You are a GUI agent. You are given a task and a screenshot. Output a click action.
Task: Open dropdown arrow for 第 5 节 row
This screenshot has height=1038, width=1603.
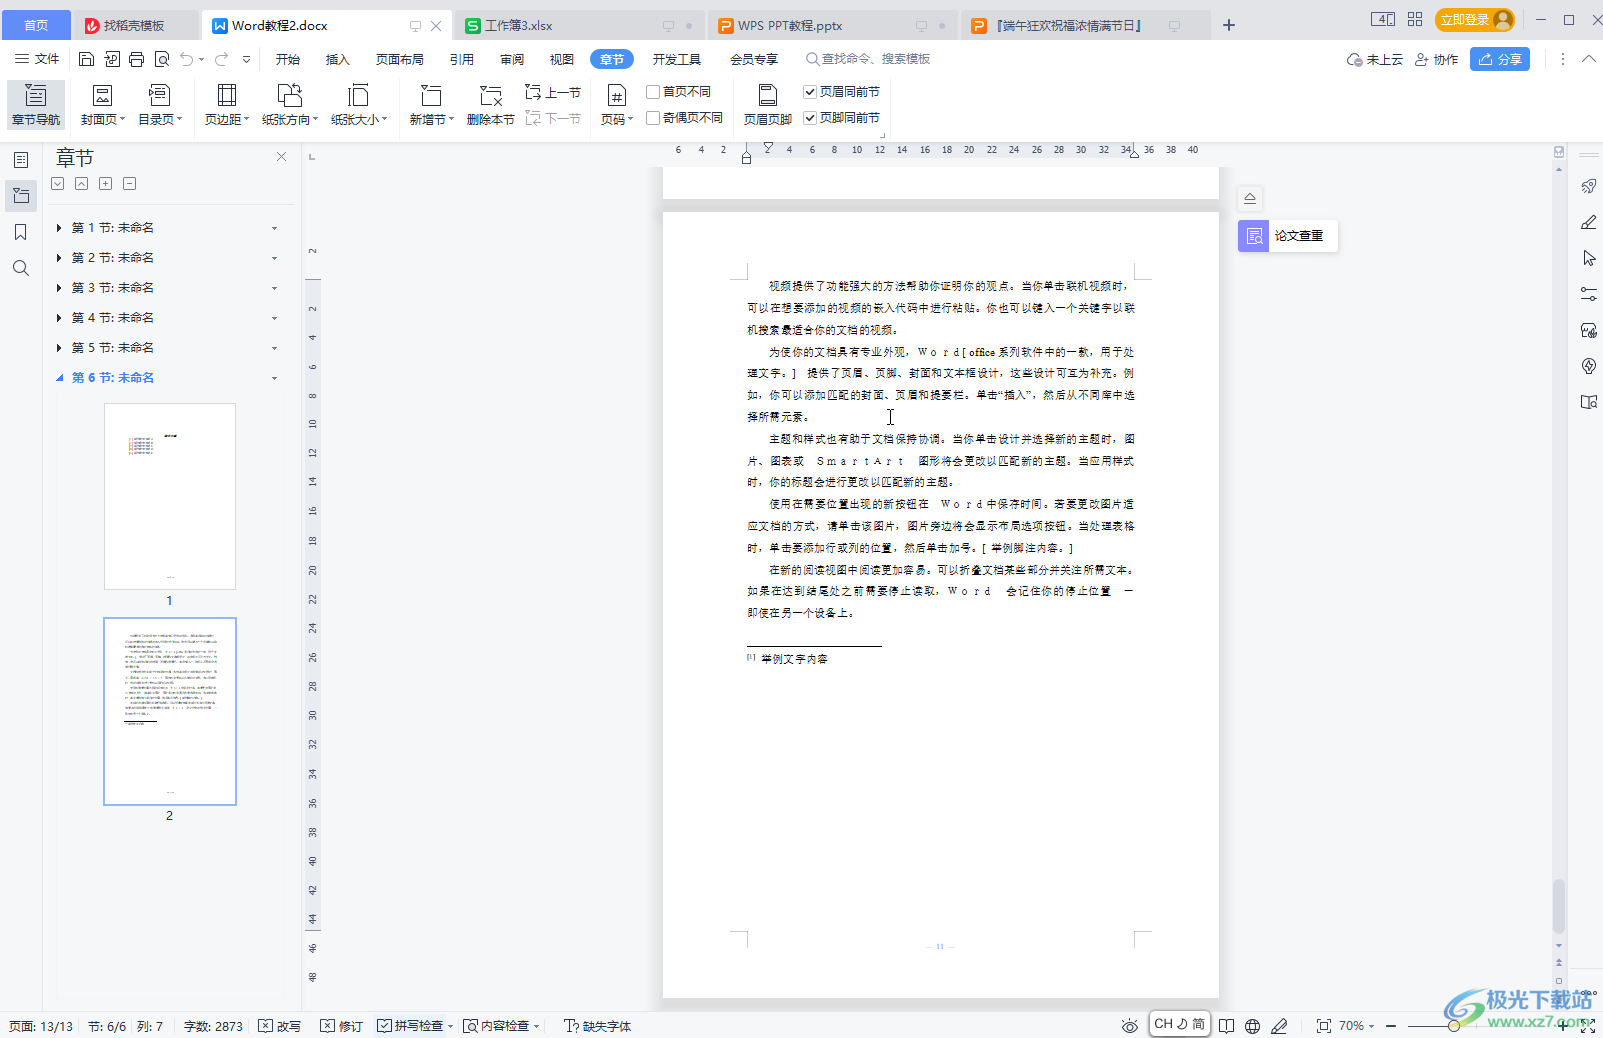[x=275, y=349]
